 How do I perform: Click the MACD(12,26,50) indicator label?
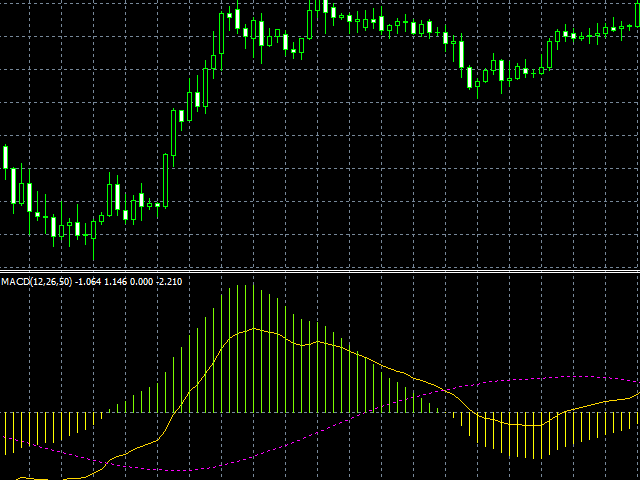[x=37, y=282]
